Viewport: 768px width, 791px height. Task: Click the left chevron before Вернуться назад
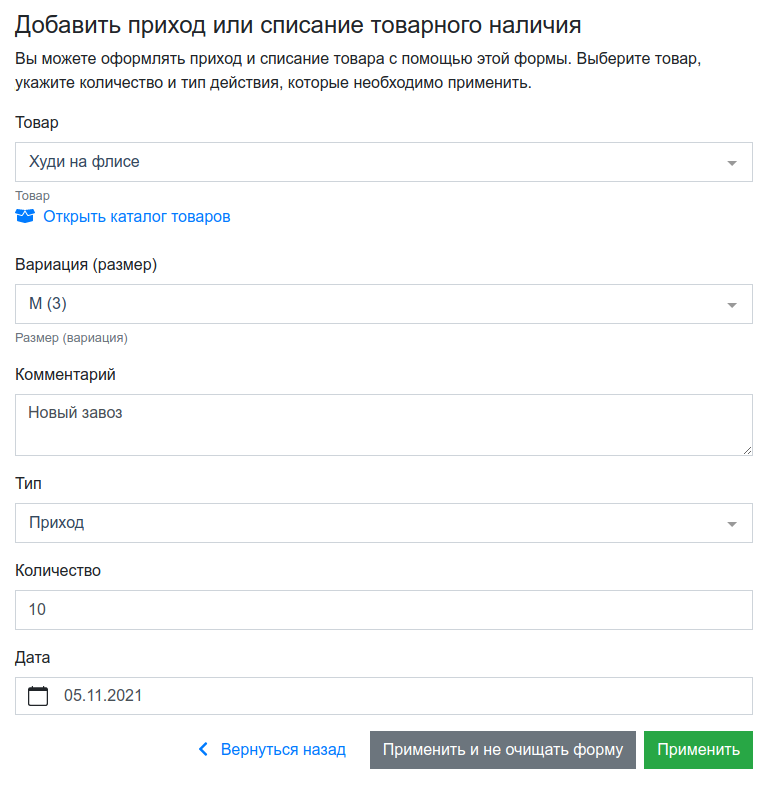203,749
